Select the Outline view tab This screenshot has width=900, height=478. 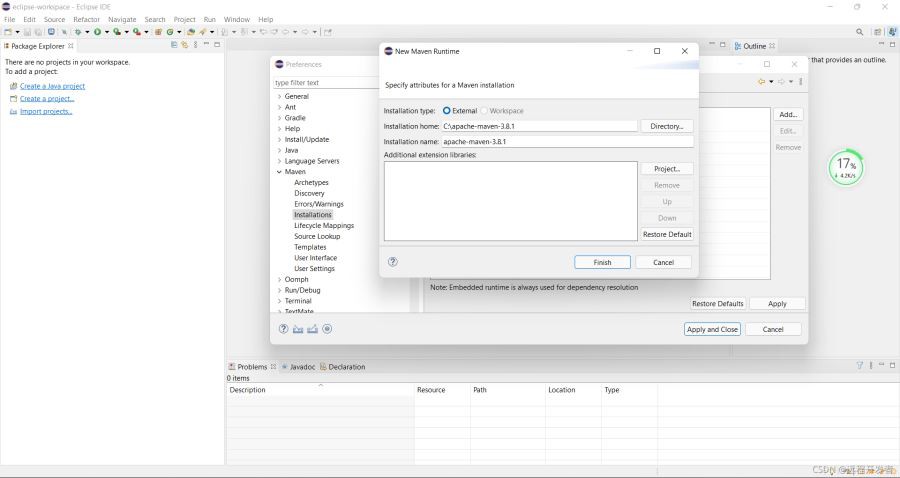click(754, 46)
